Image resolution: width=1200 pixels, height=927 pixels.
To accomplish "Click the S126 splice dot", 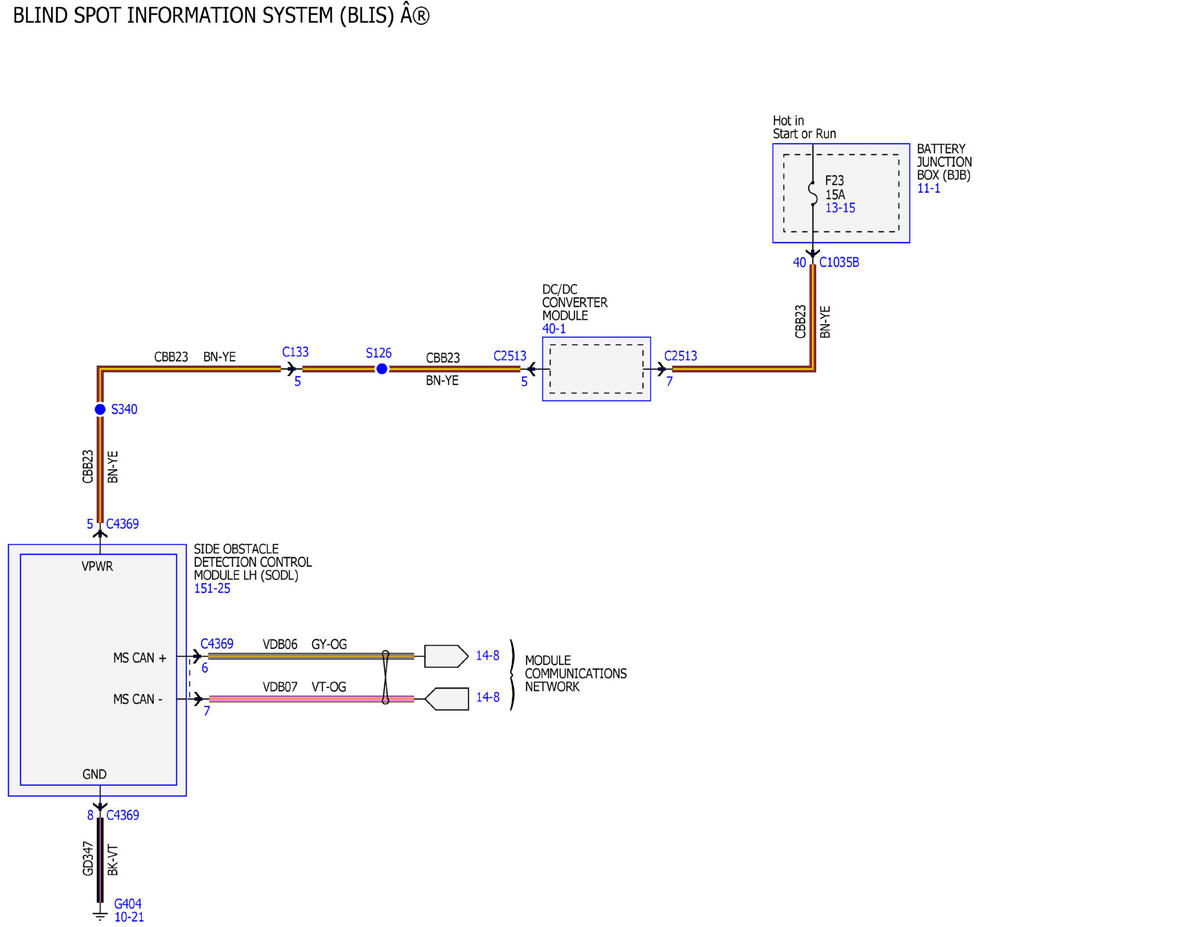I will click(x=381, y=369).
